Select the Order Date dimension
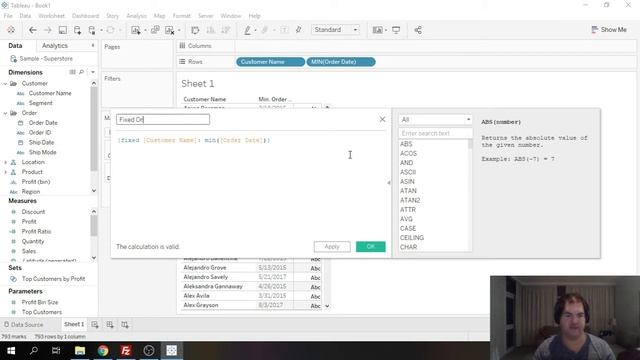The width and height of the screenshot is (640, 360). [43, 122]
